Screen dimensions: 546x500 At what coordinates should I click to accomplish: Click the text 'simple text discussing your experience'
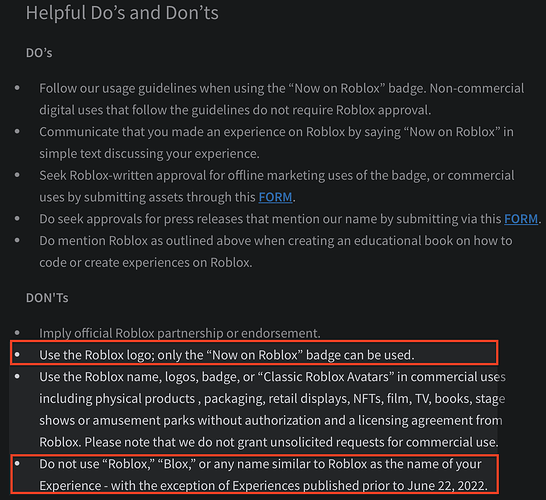point(149,154)
